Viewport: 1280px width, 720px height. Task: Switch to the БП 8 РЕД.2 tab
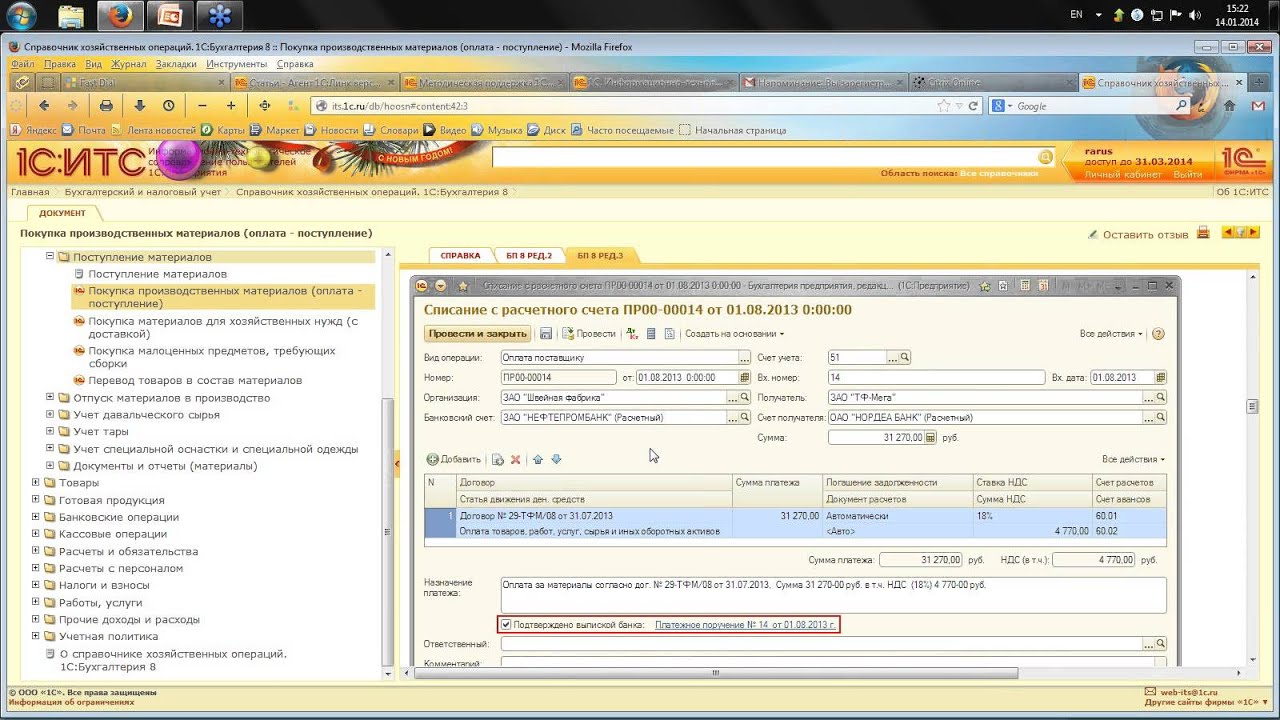click(x=529, y=256)
